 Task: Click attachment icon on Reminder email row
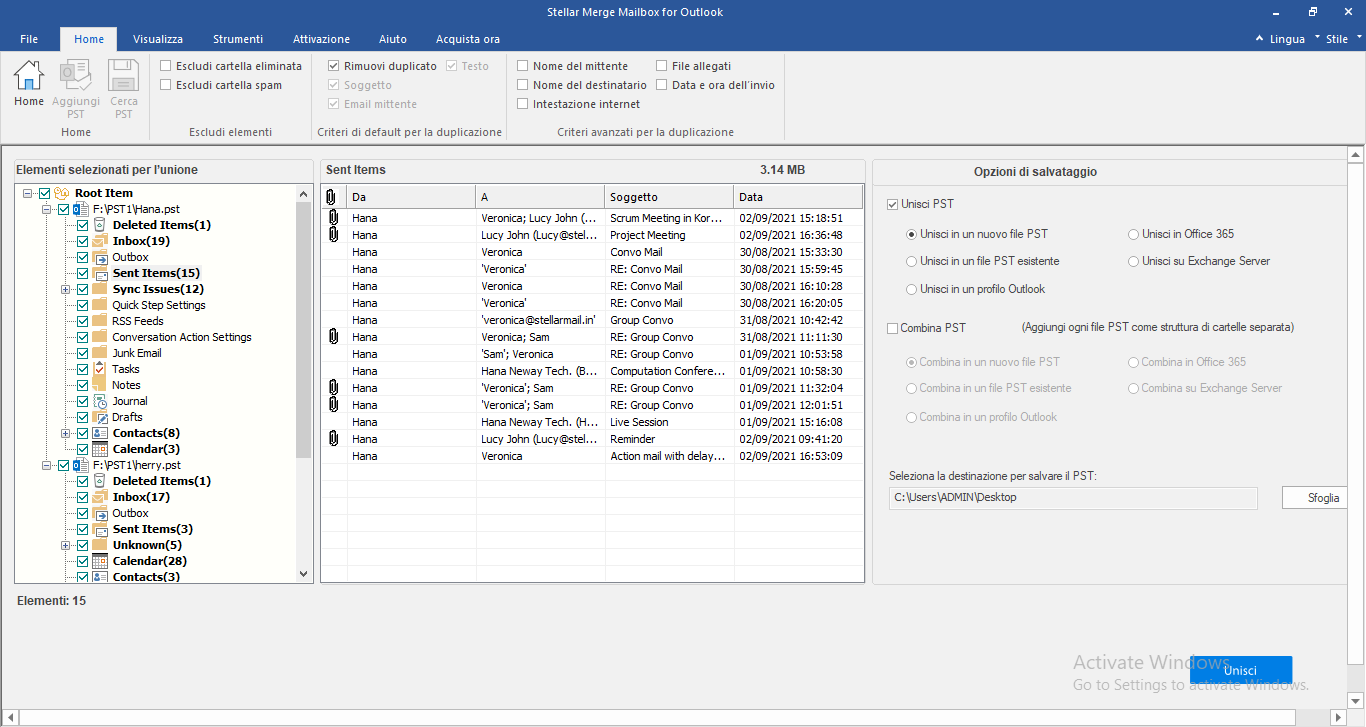(x=333, y=439)
